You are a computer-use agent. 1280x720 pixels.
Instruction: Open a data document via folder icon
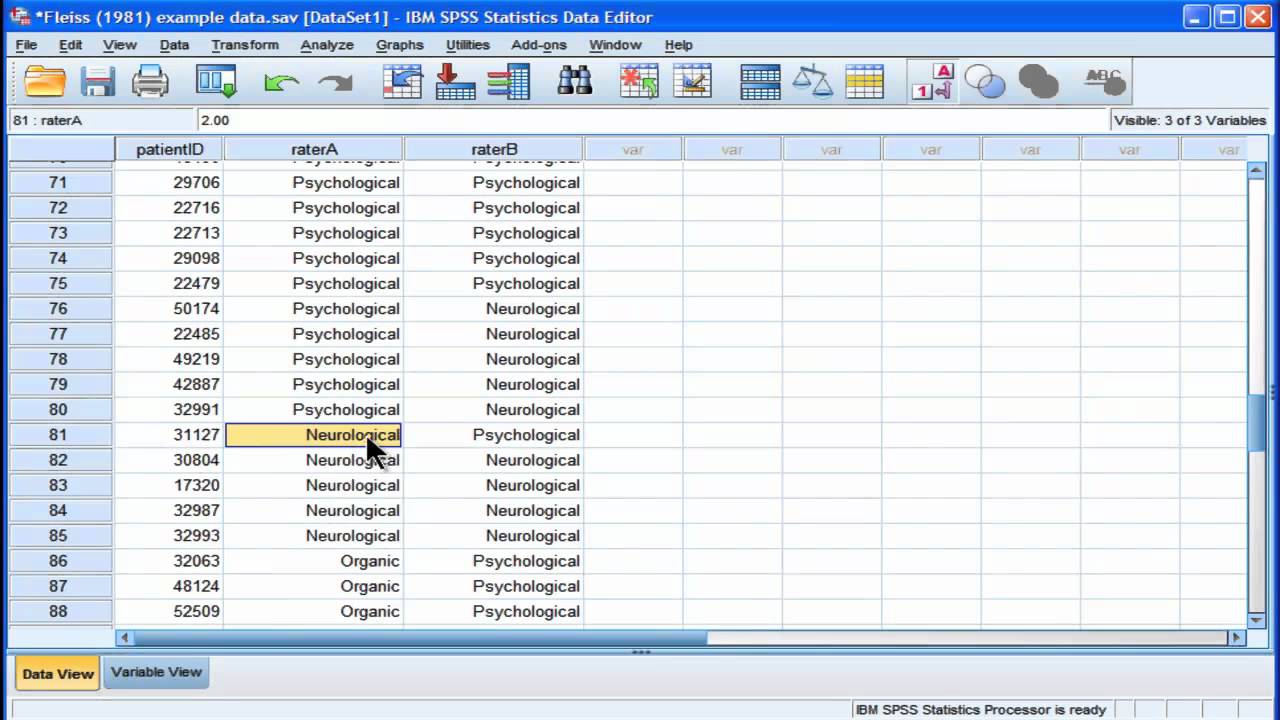(x=45, y=81)
